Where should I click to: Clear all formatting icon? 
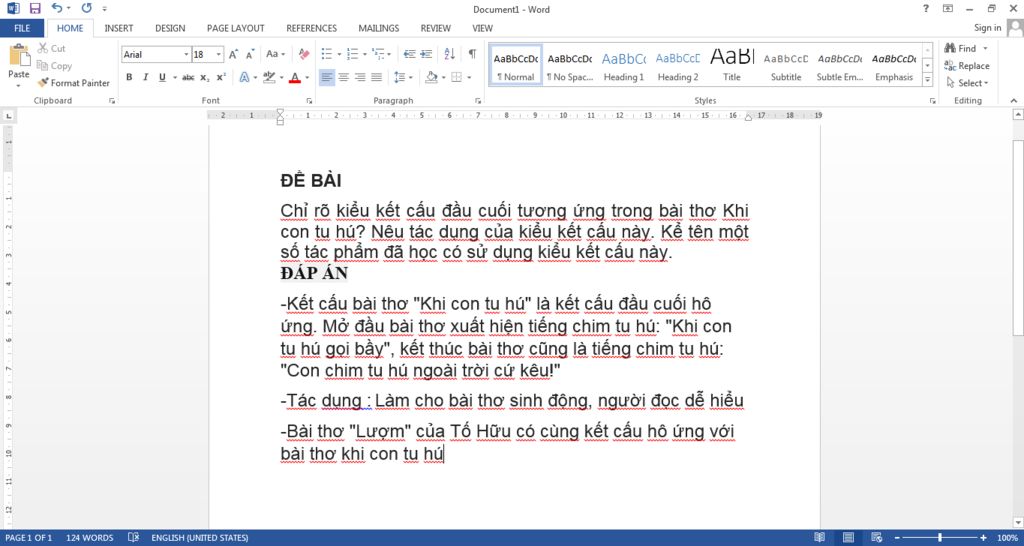pyautogui.click(x=304, y=54)
